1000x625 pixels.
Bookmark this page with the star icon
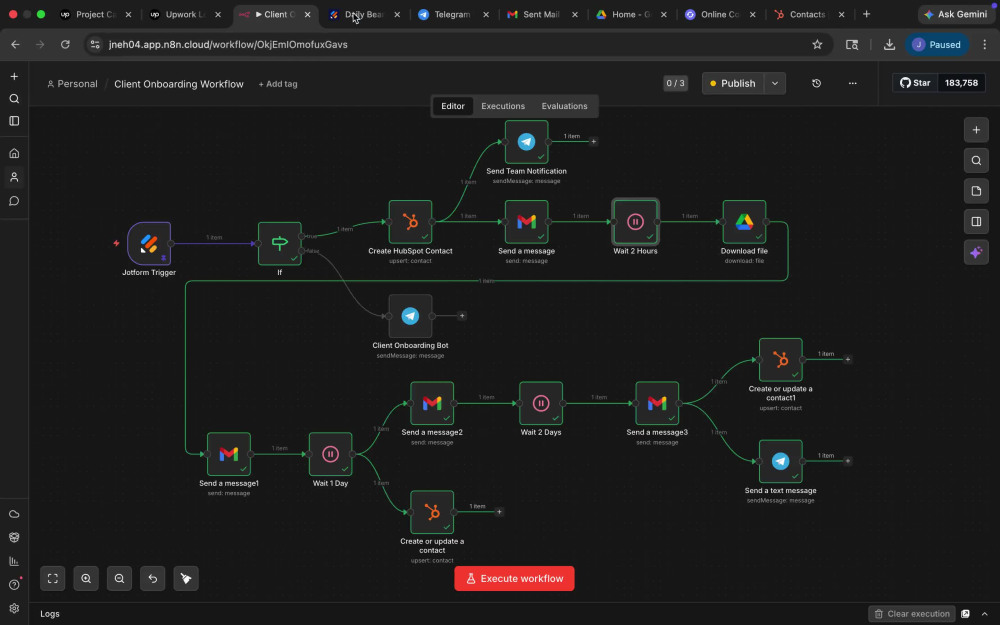(817, 45)
